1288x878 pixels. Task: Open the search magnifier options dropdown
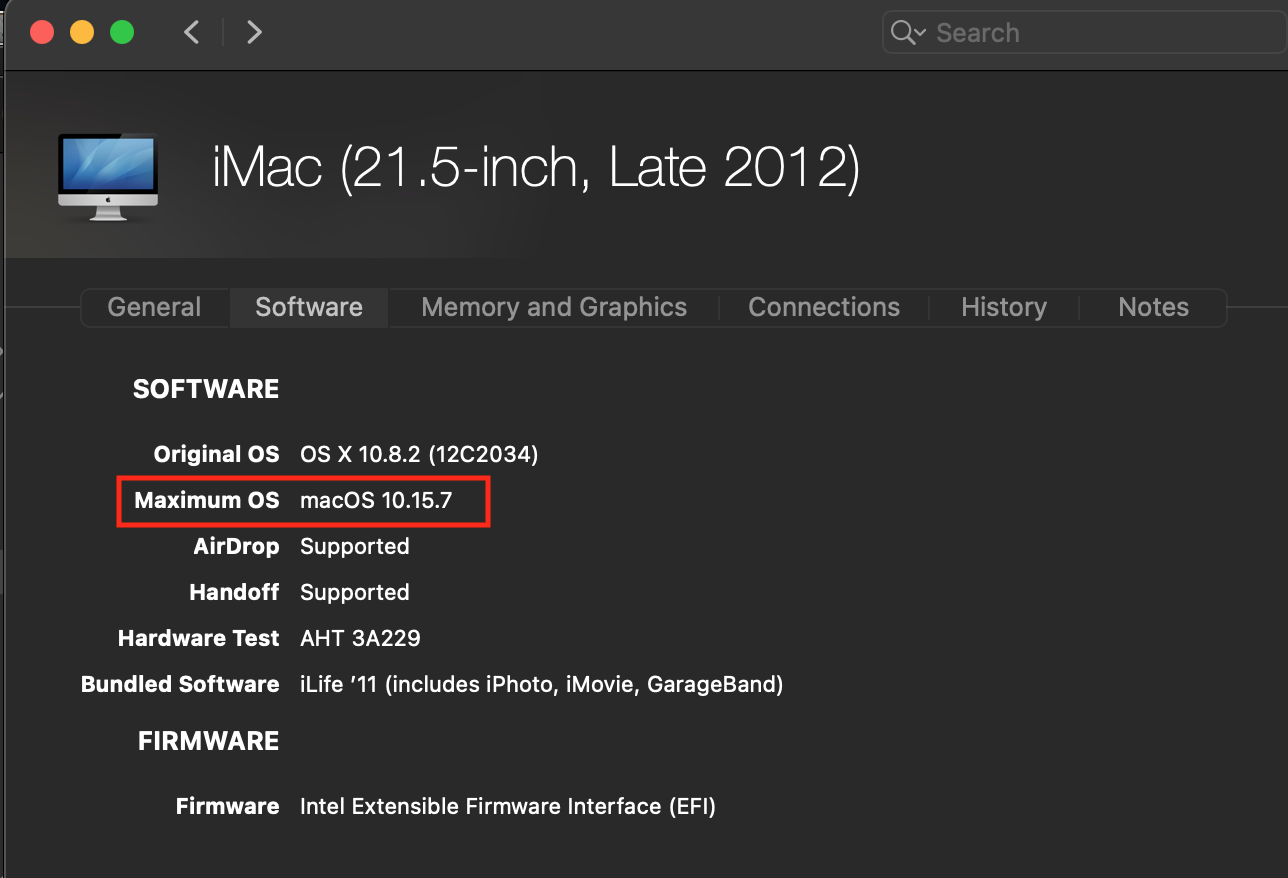tap(908, 33)
